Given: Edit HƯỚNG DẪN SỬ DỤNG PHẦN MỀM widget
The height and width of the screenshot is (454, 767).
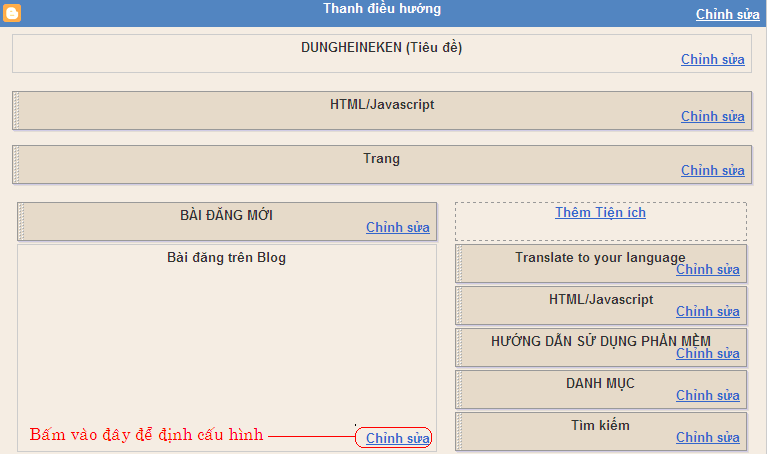Looking at the screenshot, I should (x=708, y=354).
